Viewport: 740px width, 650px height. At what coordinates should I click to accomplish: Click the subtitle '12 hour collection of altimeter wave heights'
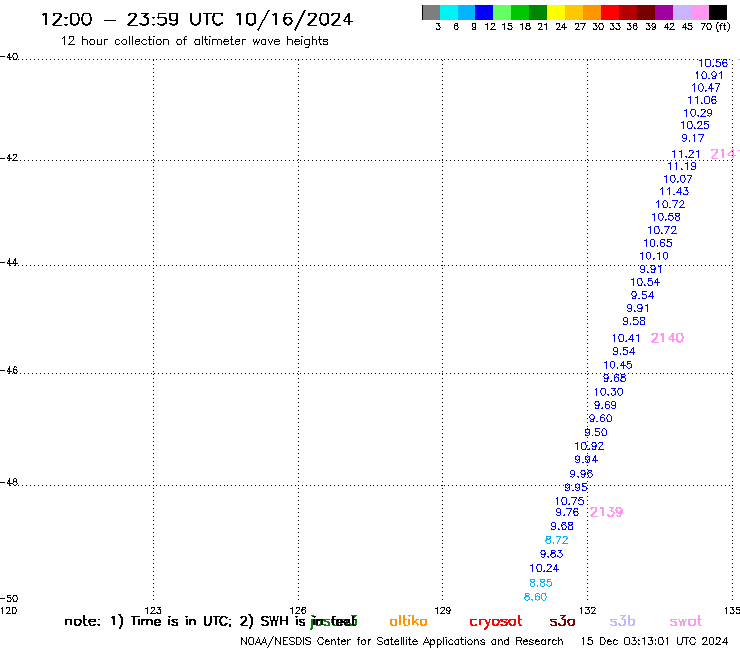(x=194, y=41)
